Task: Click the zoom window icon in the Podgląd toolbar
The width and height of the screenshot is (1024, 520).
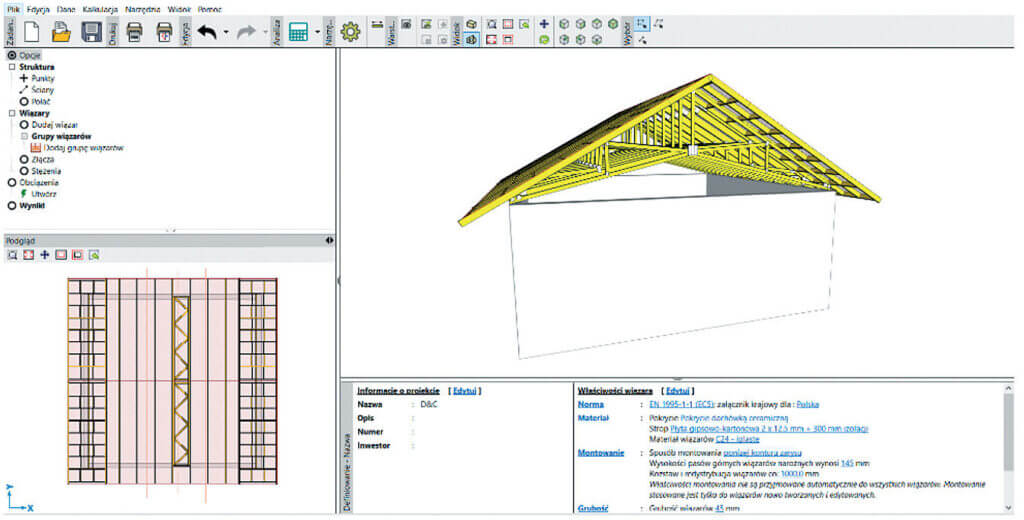Action: tap(12, 255)
